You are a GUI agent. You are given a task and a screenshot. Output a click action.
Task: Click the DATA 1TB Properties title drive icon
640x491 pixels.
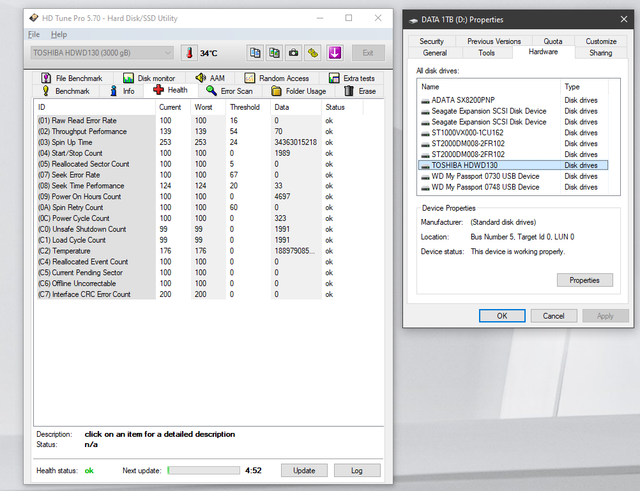[x=413, y=20]
